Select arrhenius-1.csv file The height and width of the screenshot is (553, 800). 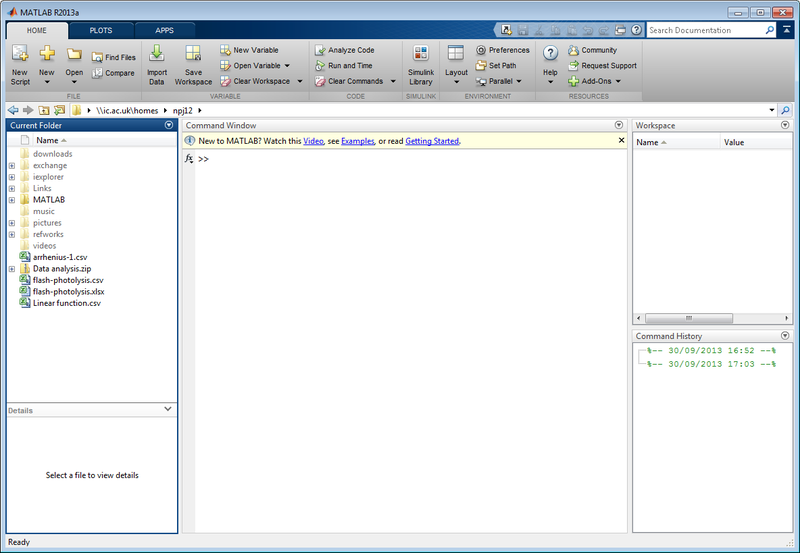coord(60,257)
